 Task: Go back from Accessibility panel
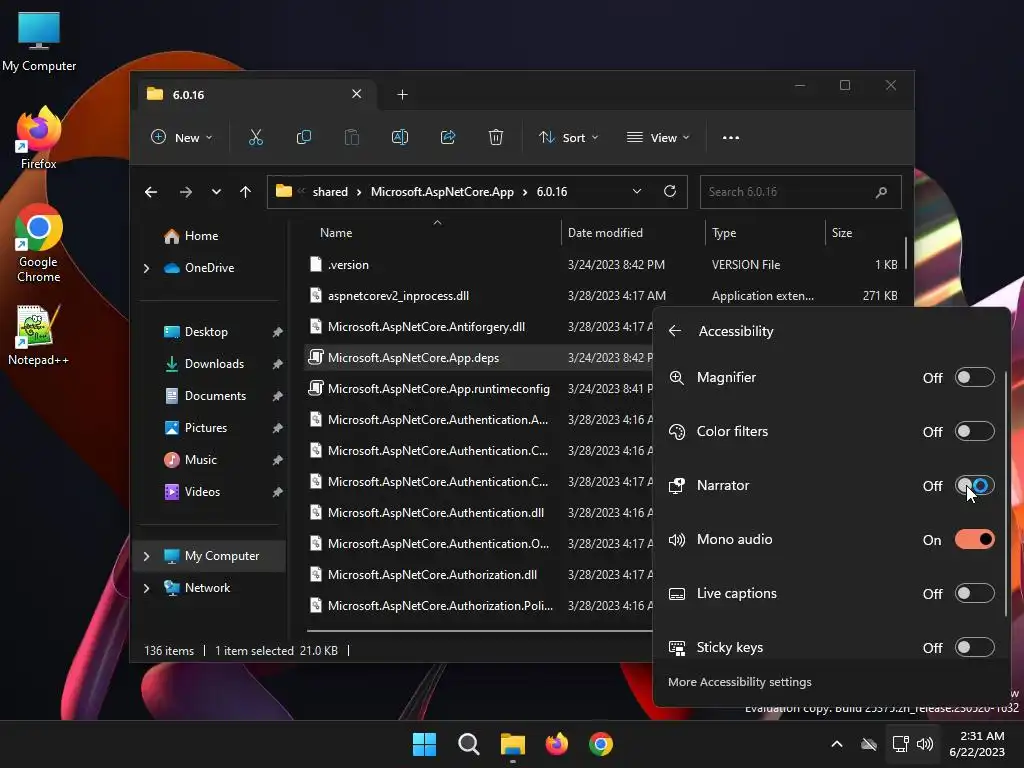(675, 331)
